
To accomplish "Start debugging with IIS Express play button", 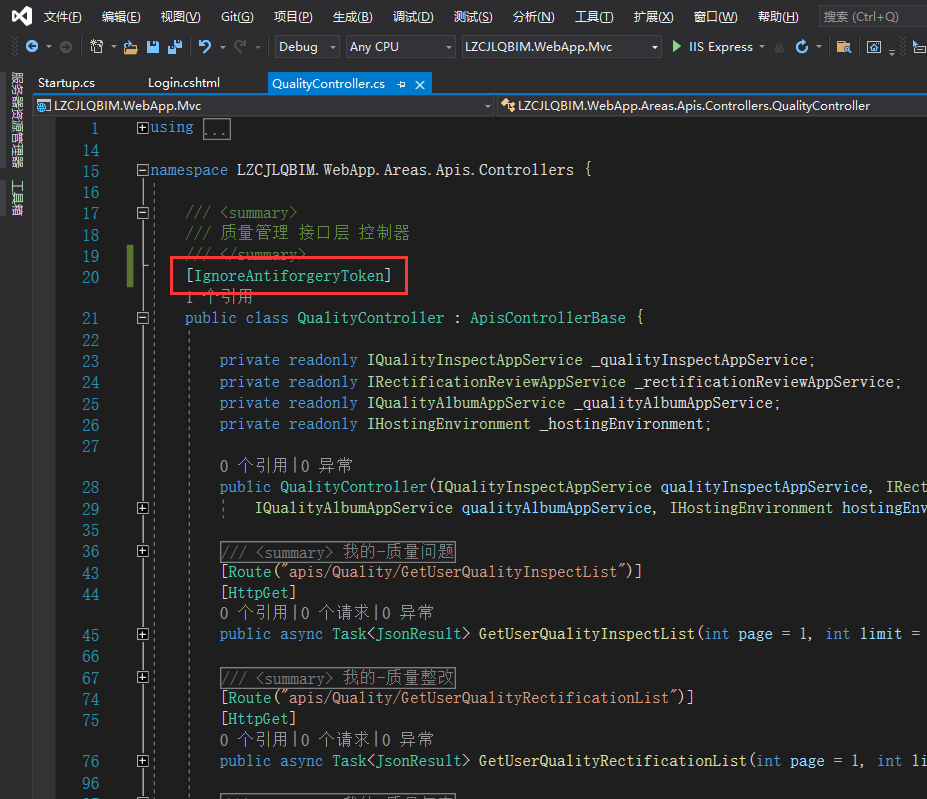I will [x=677, y=47].
